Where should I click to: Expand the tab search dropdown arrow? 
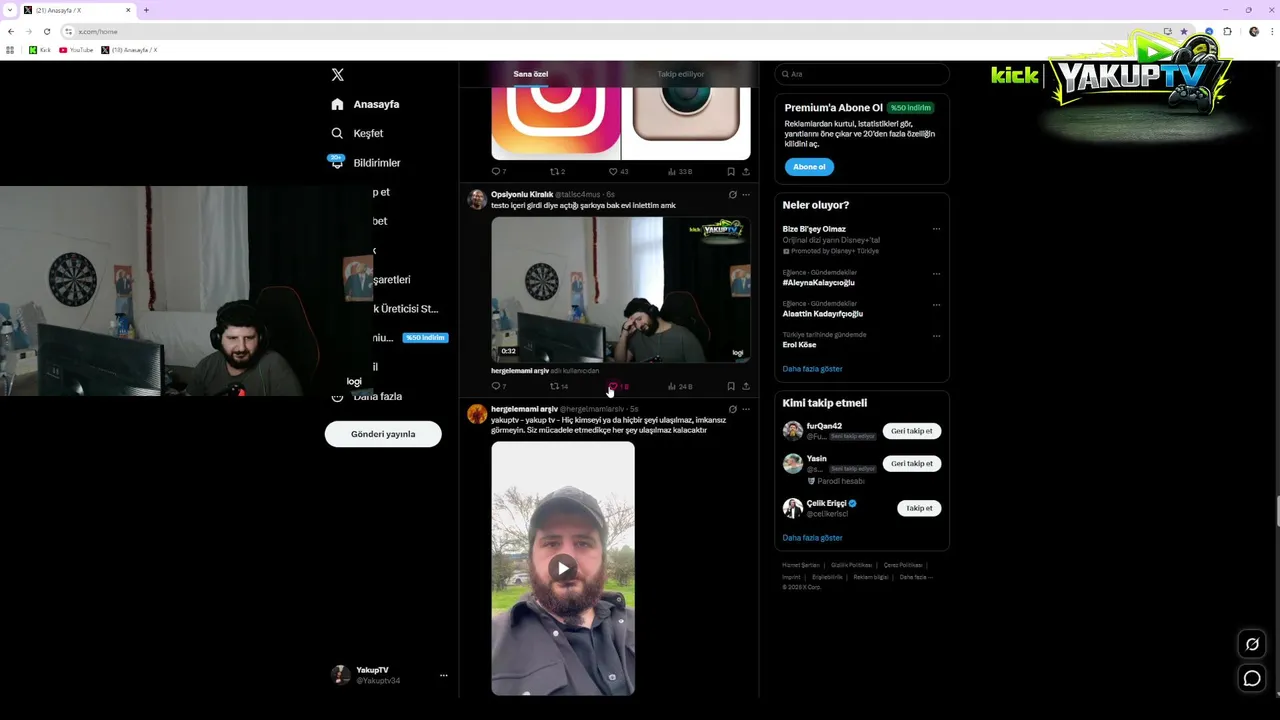tap(9, 10)
